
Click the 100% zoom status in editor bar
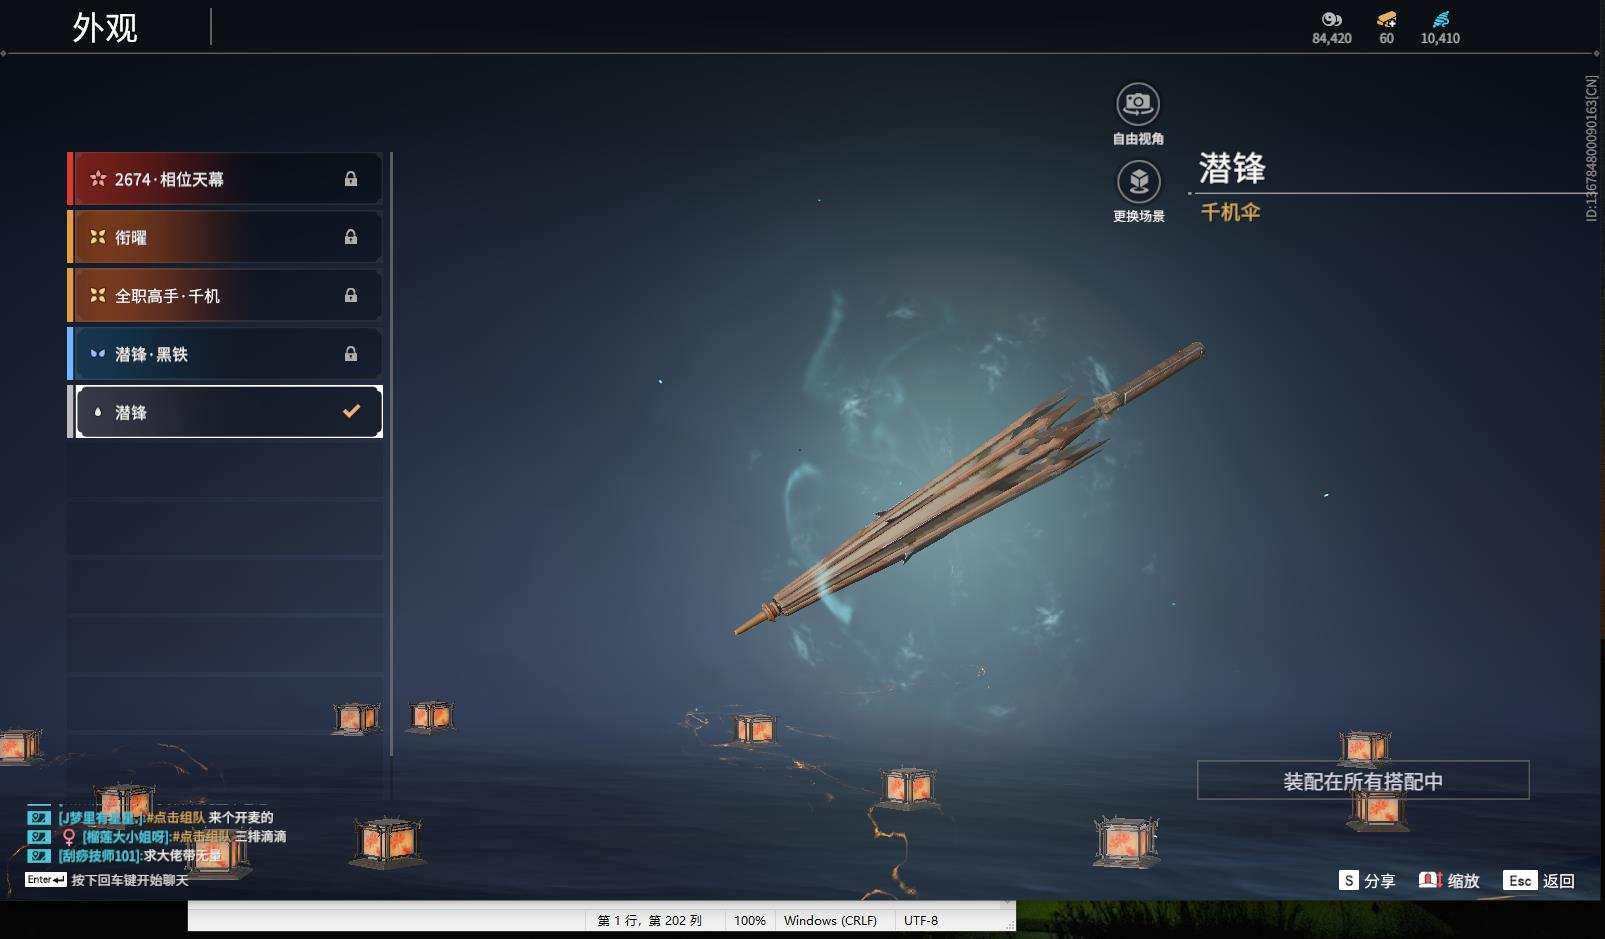[750, 921]
